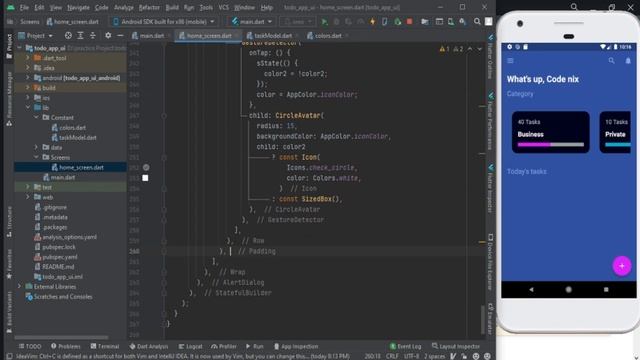Open the Dart Analysis tool window
Viewport: 640px width, 360px height.
(149, 346)
